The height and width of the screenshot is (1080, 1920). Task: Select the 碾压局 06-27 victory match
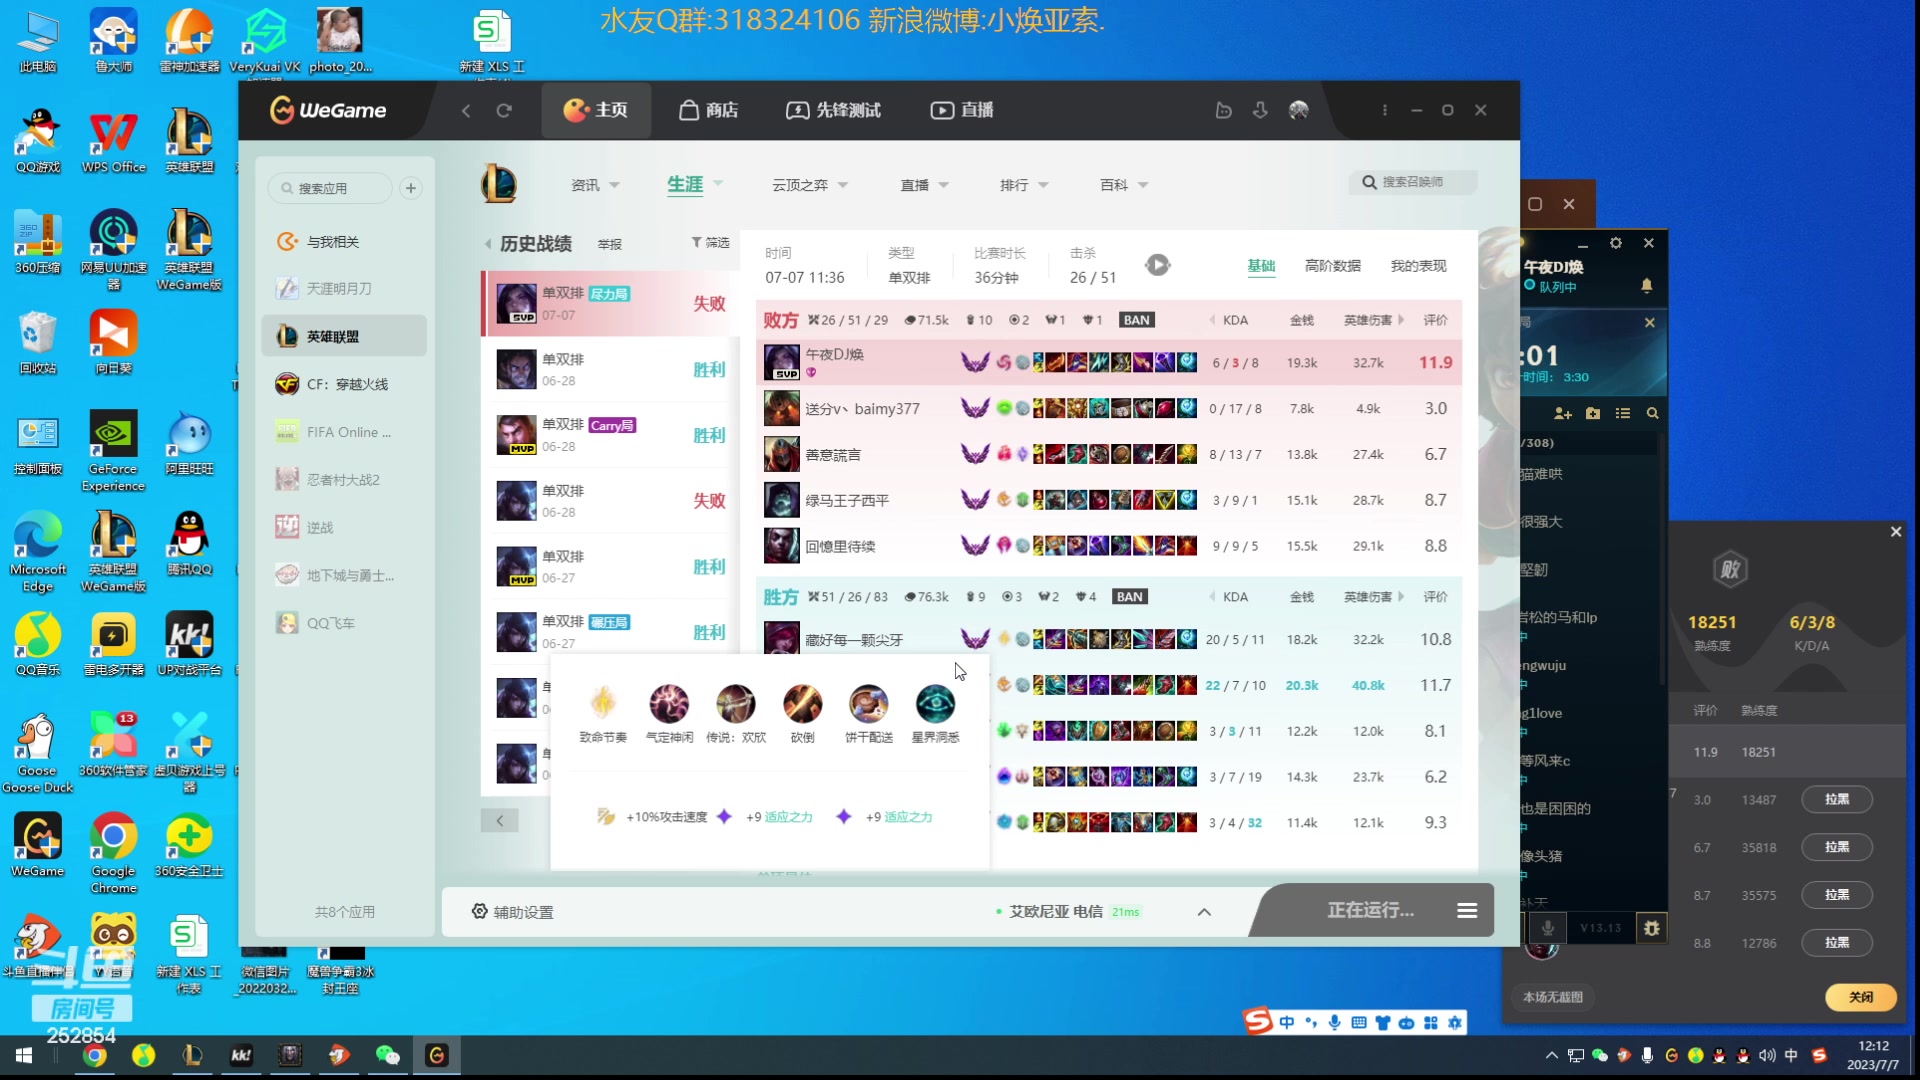pyautogui.click(x=611, y=632)
